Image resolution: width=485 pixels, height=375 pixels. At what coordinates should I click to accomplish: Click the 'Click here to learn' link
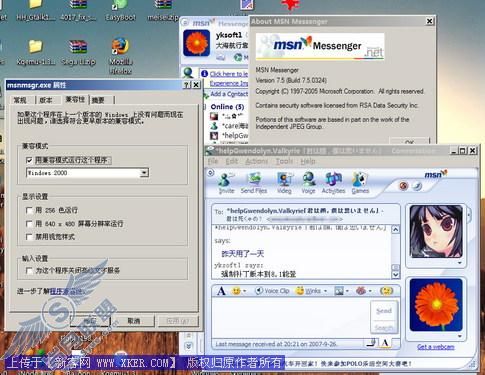pyautogui.click(x=229, y=74)
